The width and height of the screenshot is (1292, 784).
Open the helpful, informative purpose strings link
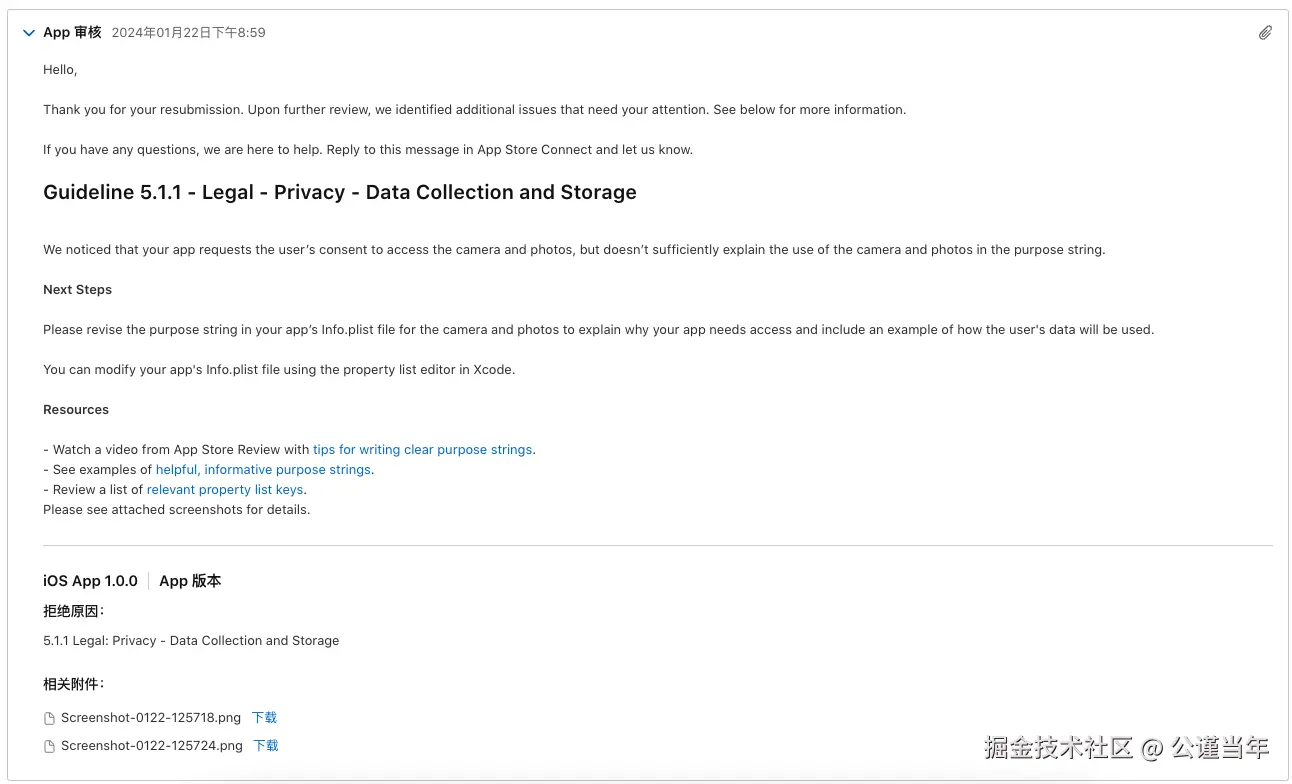click(x=264, y=470)
